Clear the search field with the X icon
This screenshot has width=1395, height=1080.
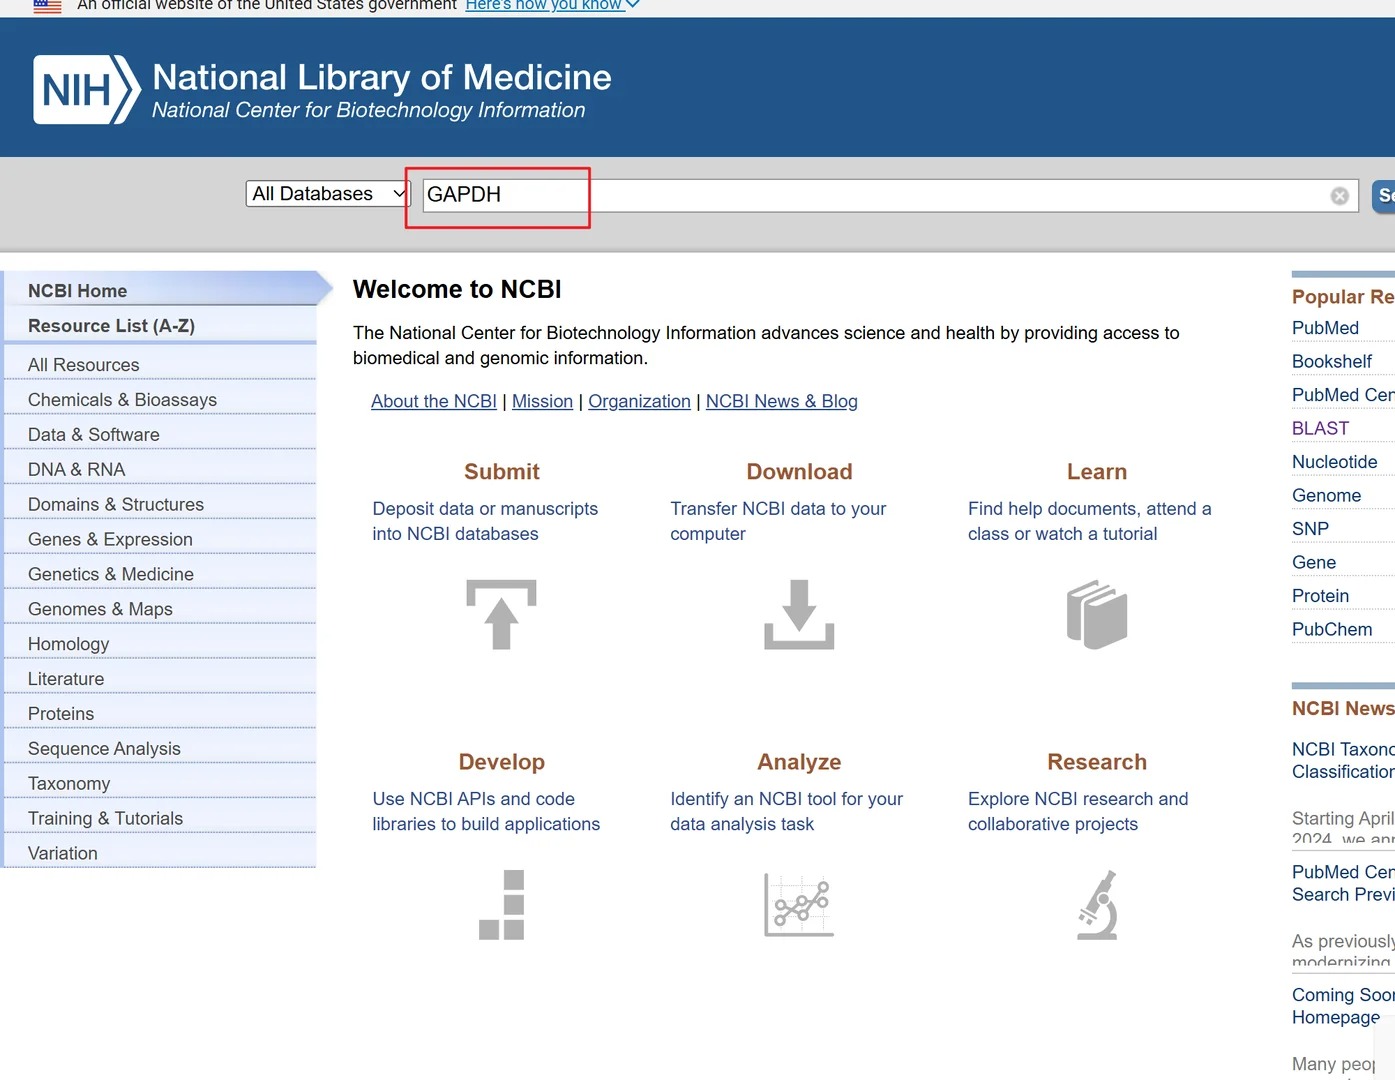coord(1340,196)
